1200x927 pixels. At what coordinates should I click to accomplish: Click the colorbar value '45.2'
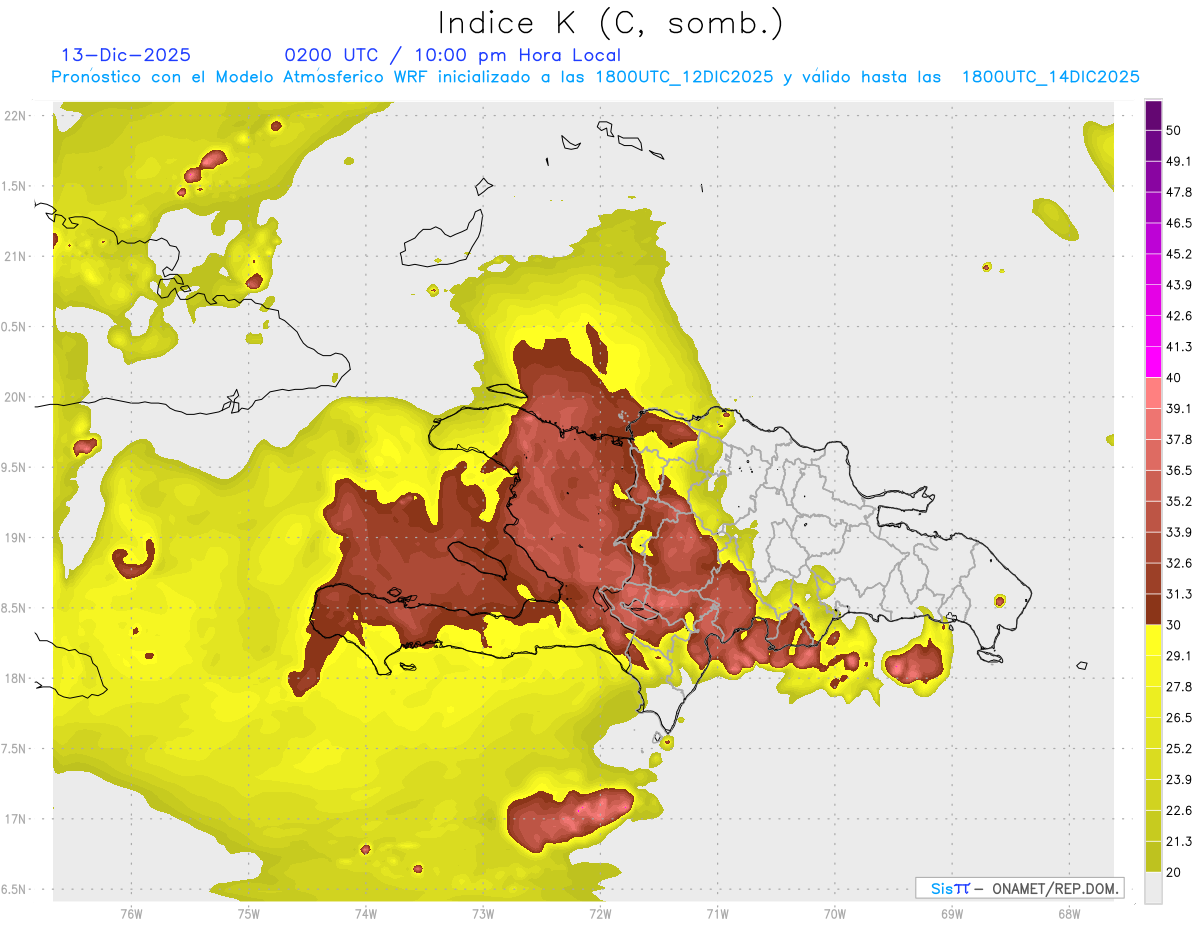[1179, 254]
